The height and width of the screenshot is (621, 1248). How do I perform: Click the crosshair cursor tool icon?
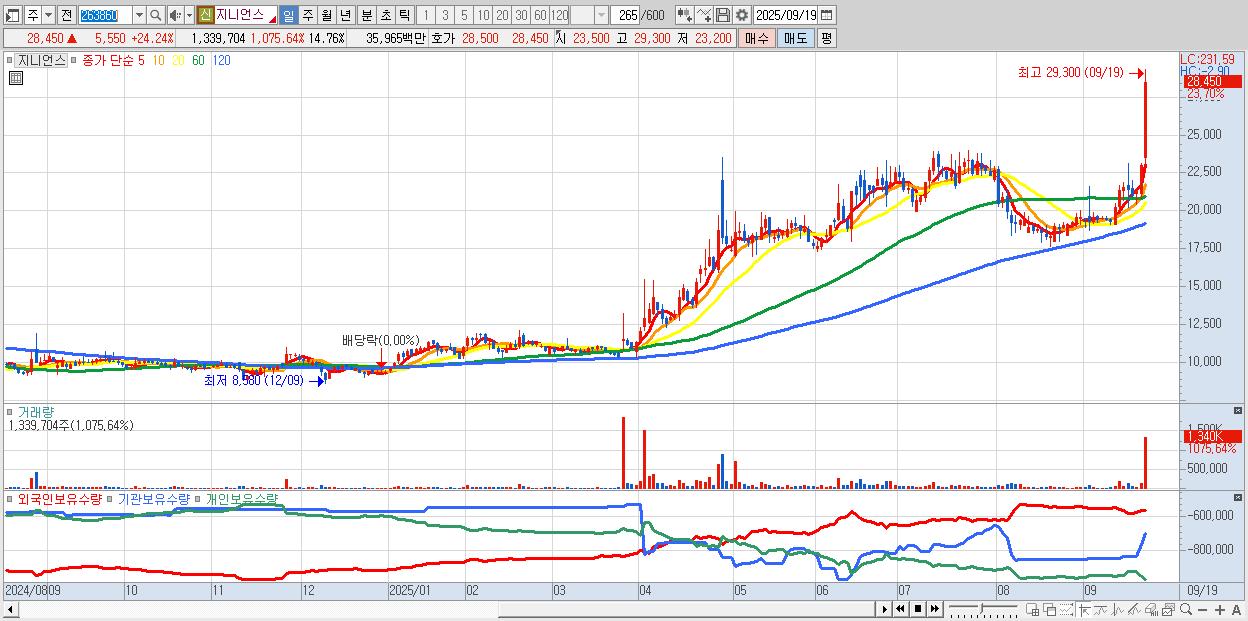[1084, 609]
